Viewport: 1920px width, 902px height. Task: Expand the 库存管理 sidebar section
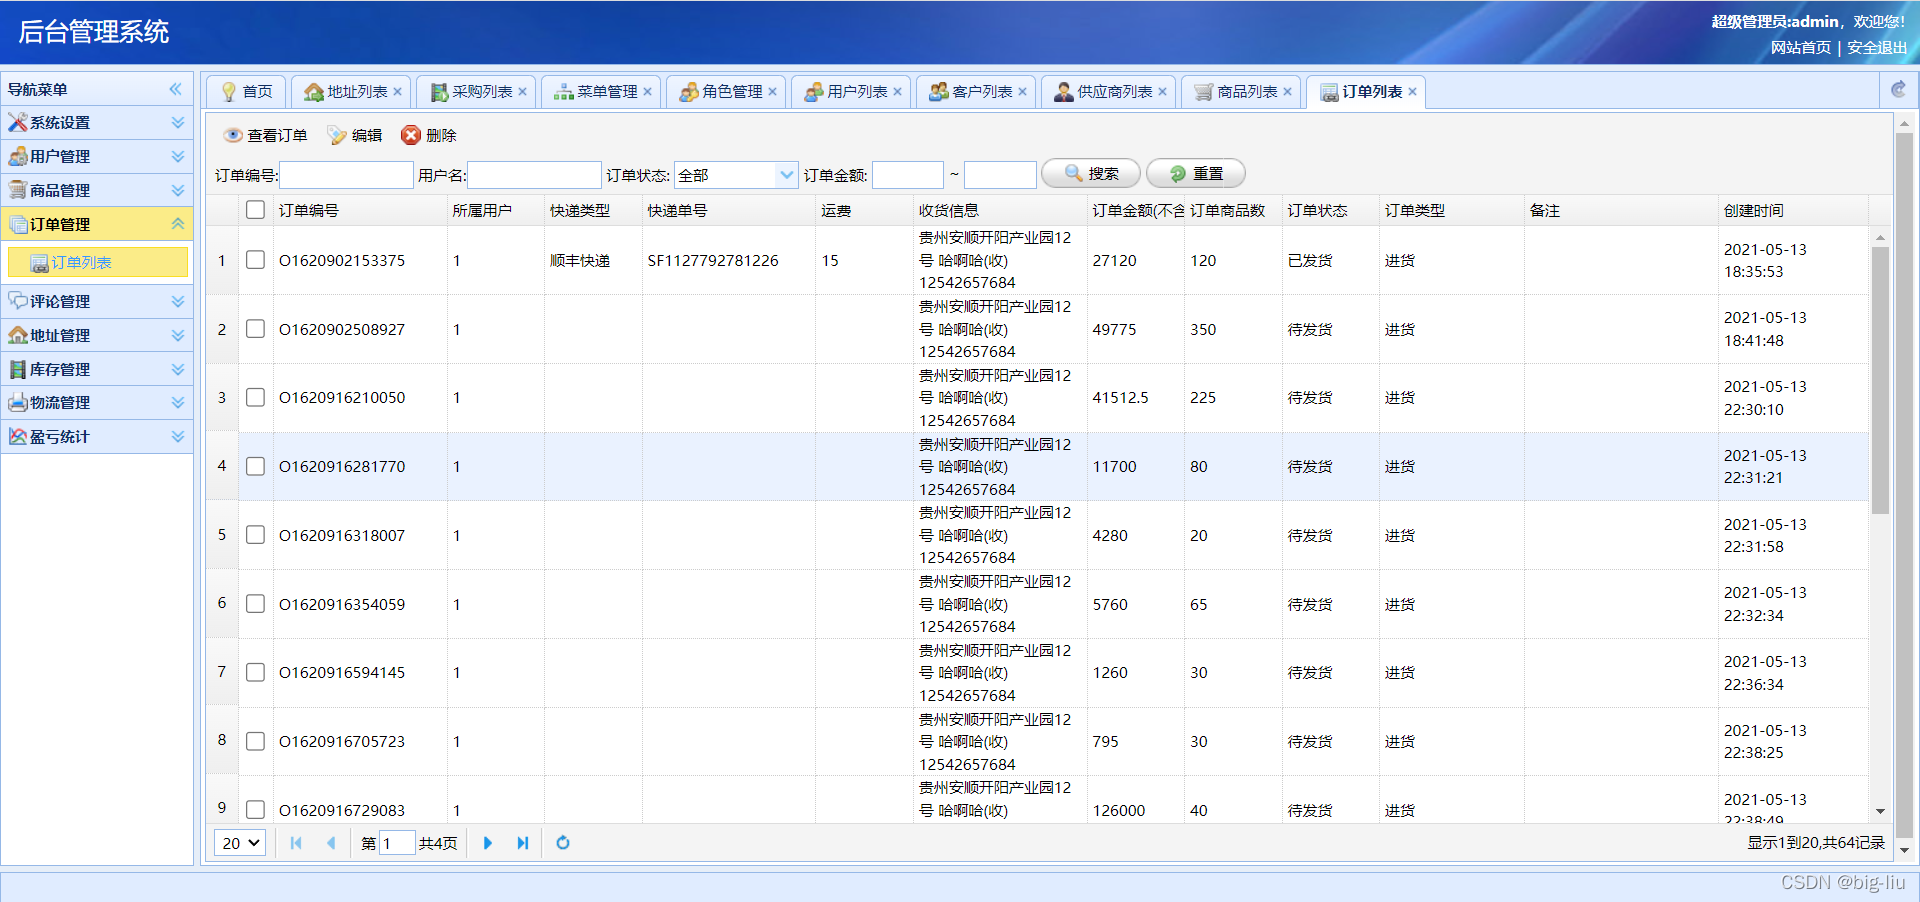178,369
